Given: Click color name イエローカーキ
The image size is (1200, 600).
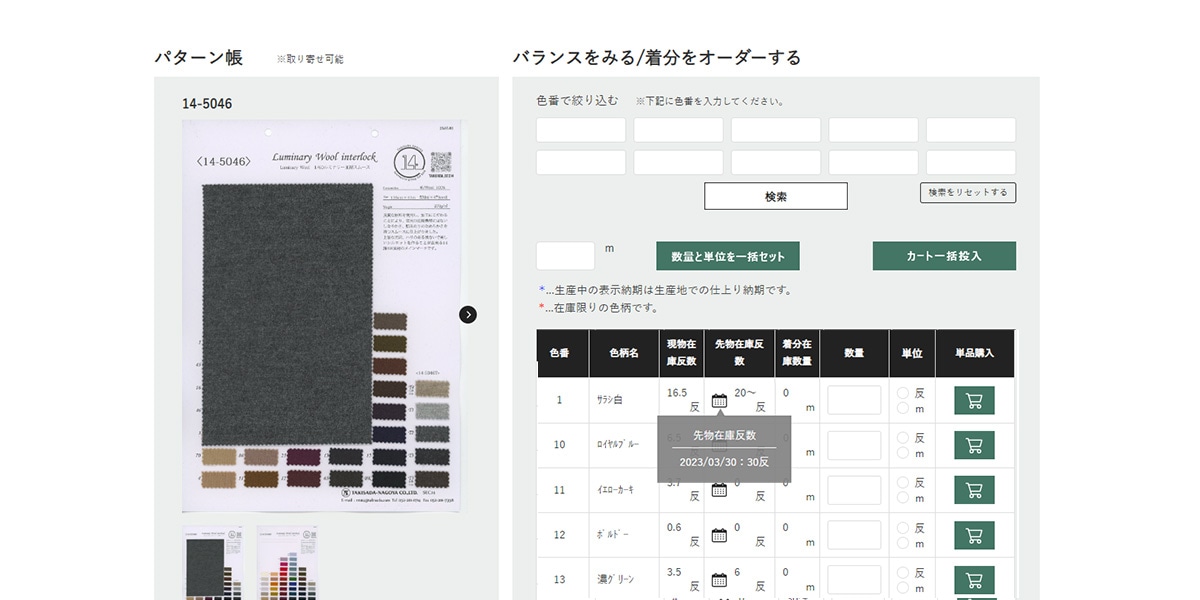Looking at the screenshot, I should point(616,490).
